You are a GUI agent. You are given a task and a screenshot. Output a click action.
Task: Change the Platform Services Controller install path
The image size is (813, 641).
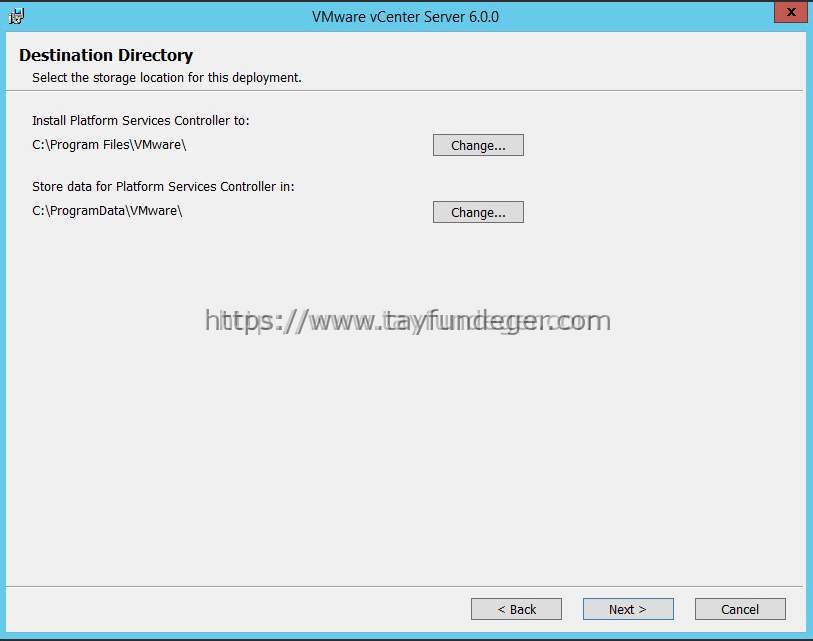(x=478, y=145)
